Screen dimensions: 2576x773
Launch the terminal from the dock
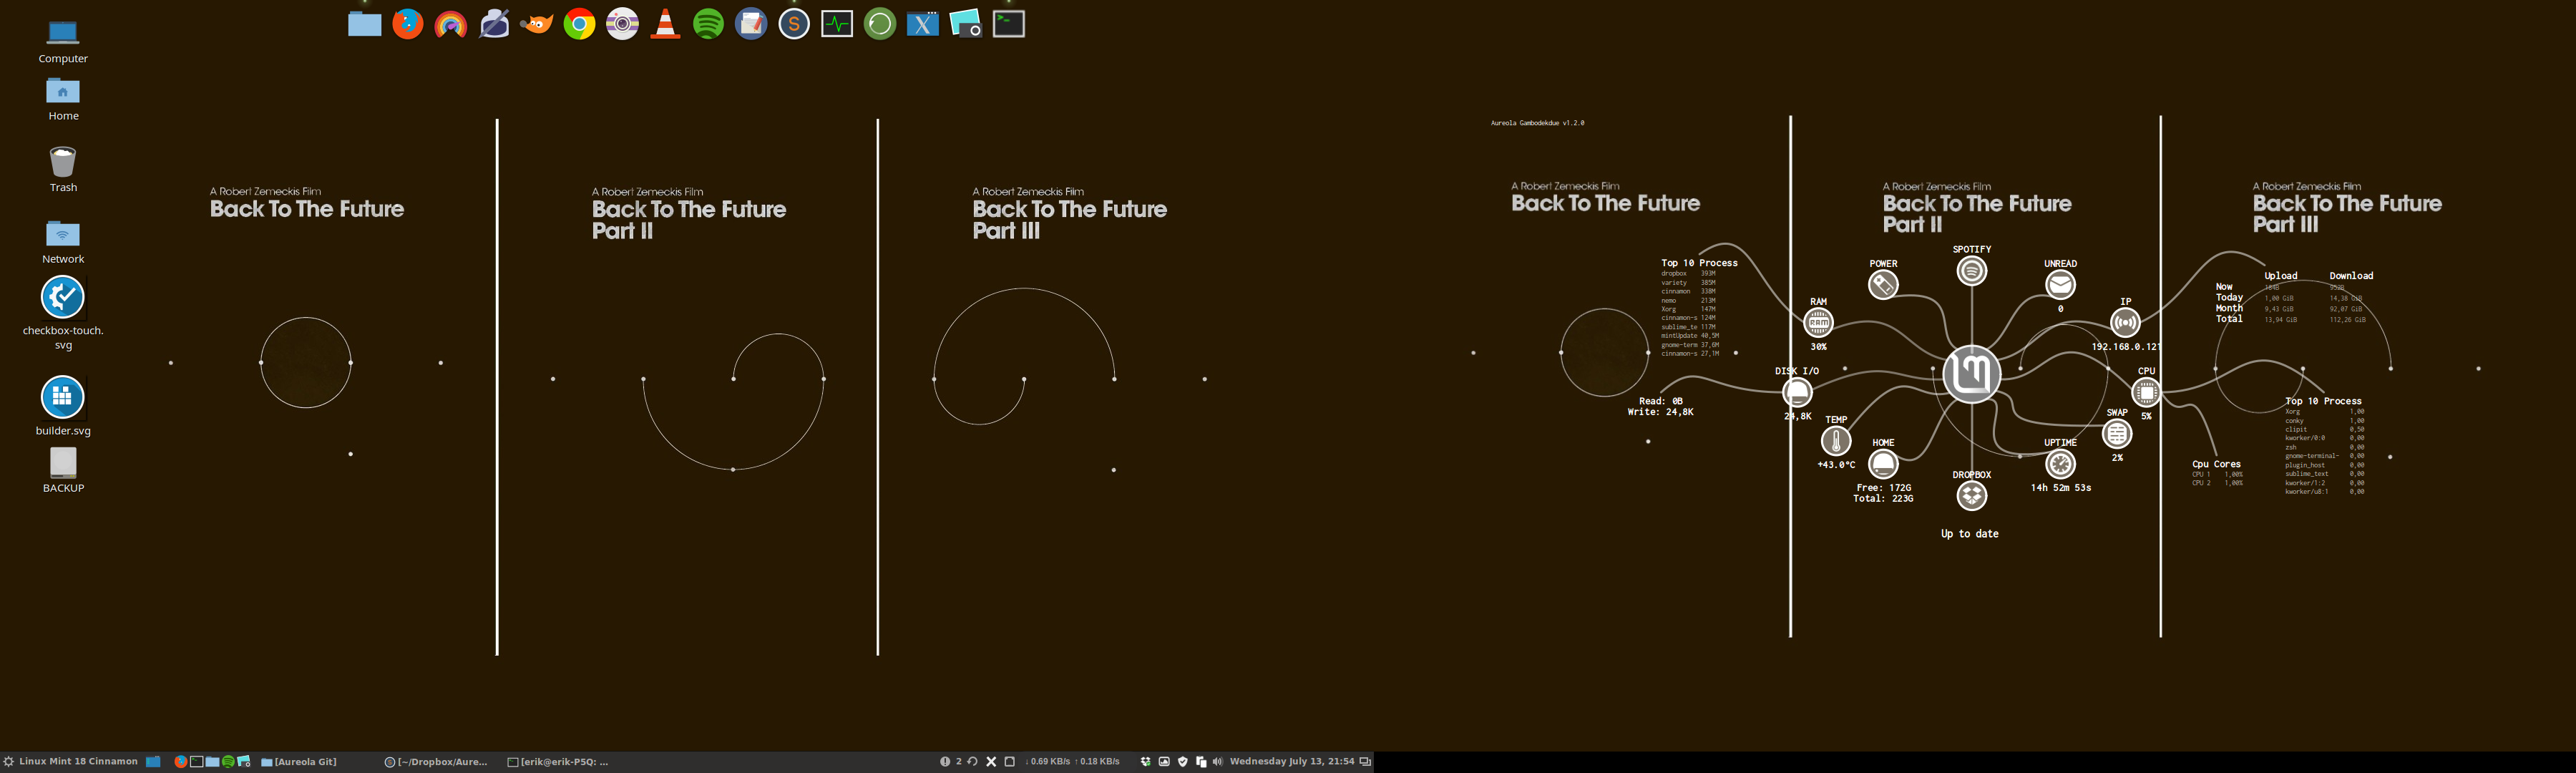(x=1008, y=24)
